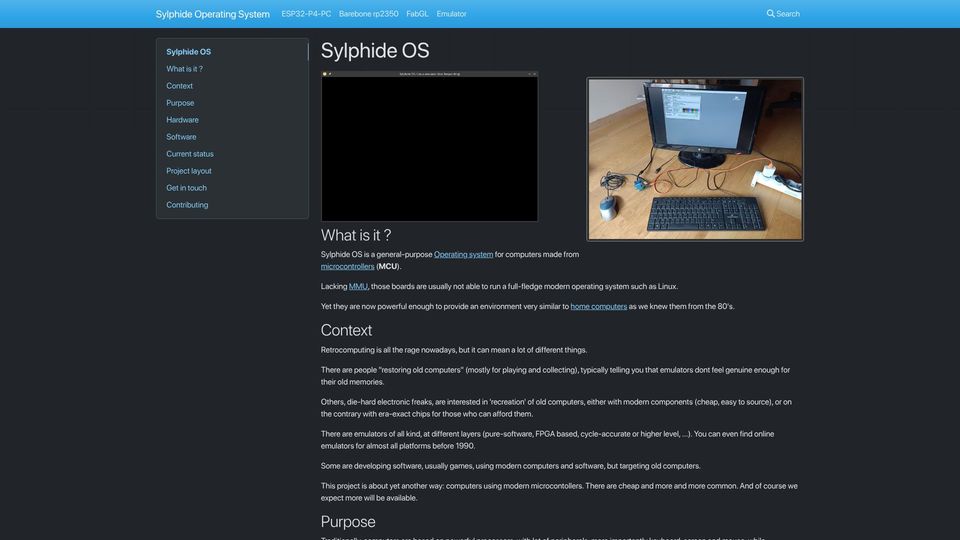
Task: Click the 'What is it ?' heading
Action: tap(356, 235)
